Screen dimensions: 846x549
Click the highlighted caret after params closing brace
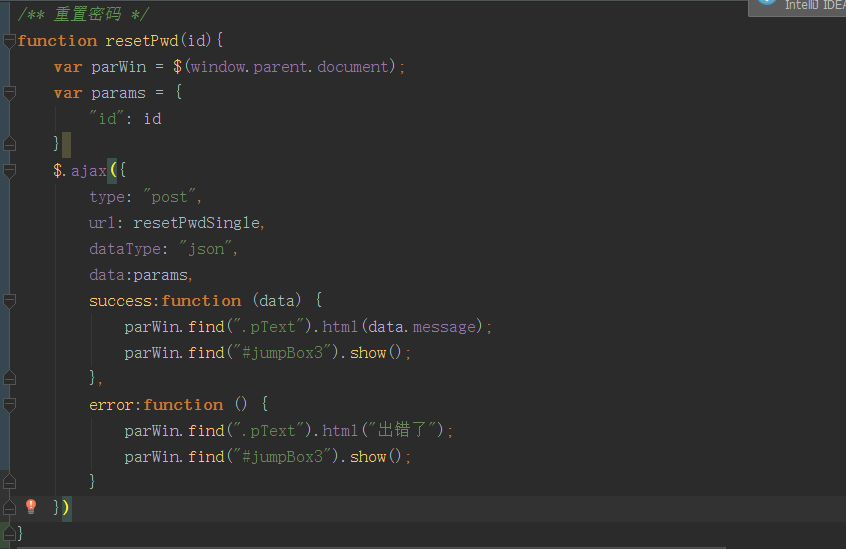click(66, 145)
